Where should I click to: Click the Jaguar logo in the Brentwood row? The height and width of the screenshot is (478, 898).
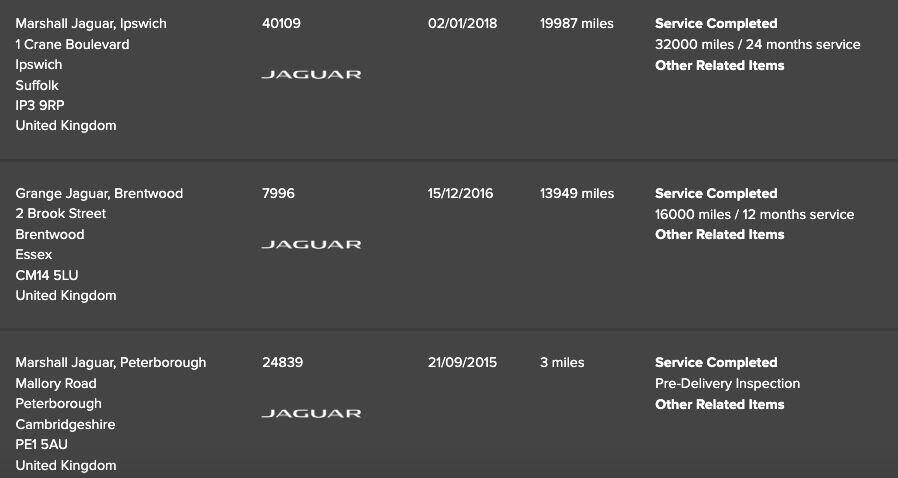(311, 245)
